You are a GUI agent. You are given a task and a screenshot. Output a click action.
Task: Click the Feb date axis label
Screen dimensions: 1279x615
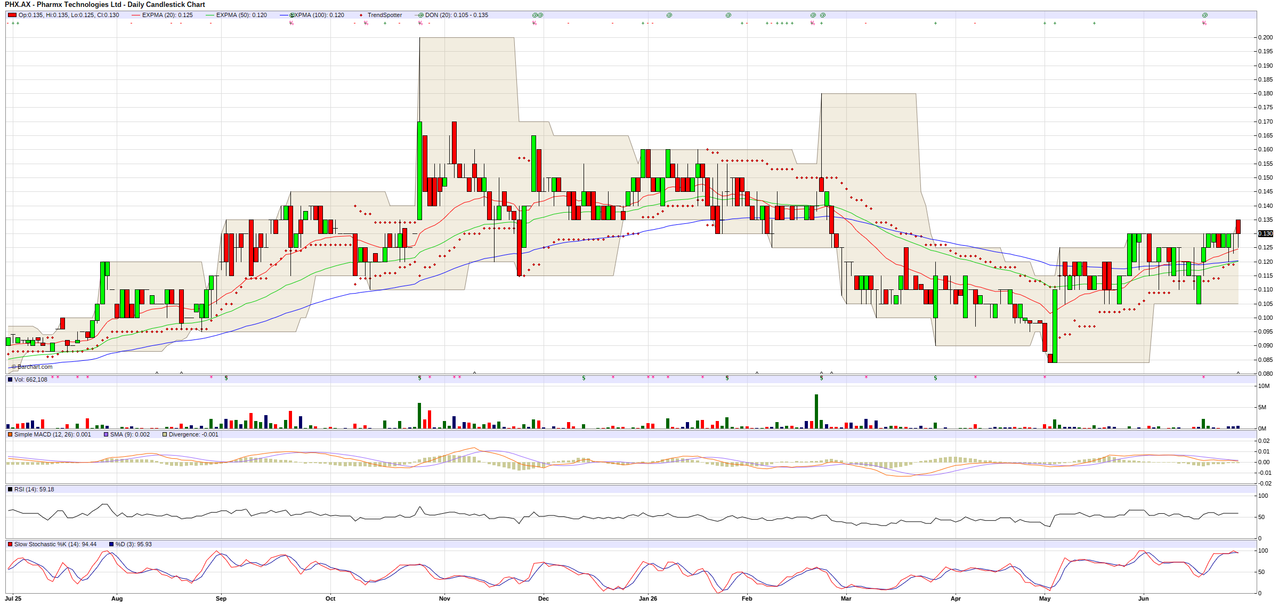746,598
